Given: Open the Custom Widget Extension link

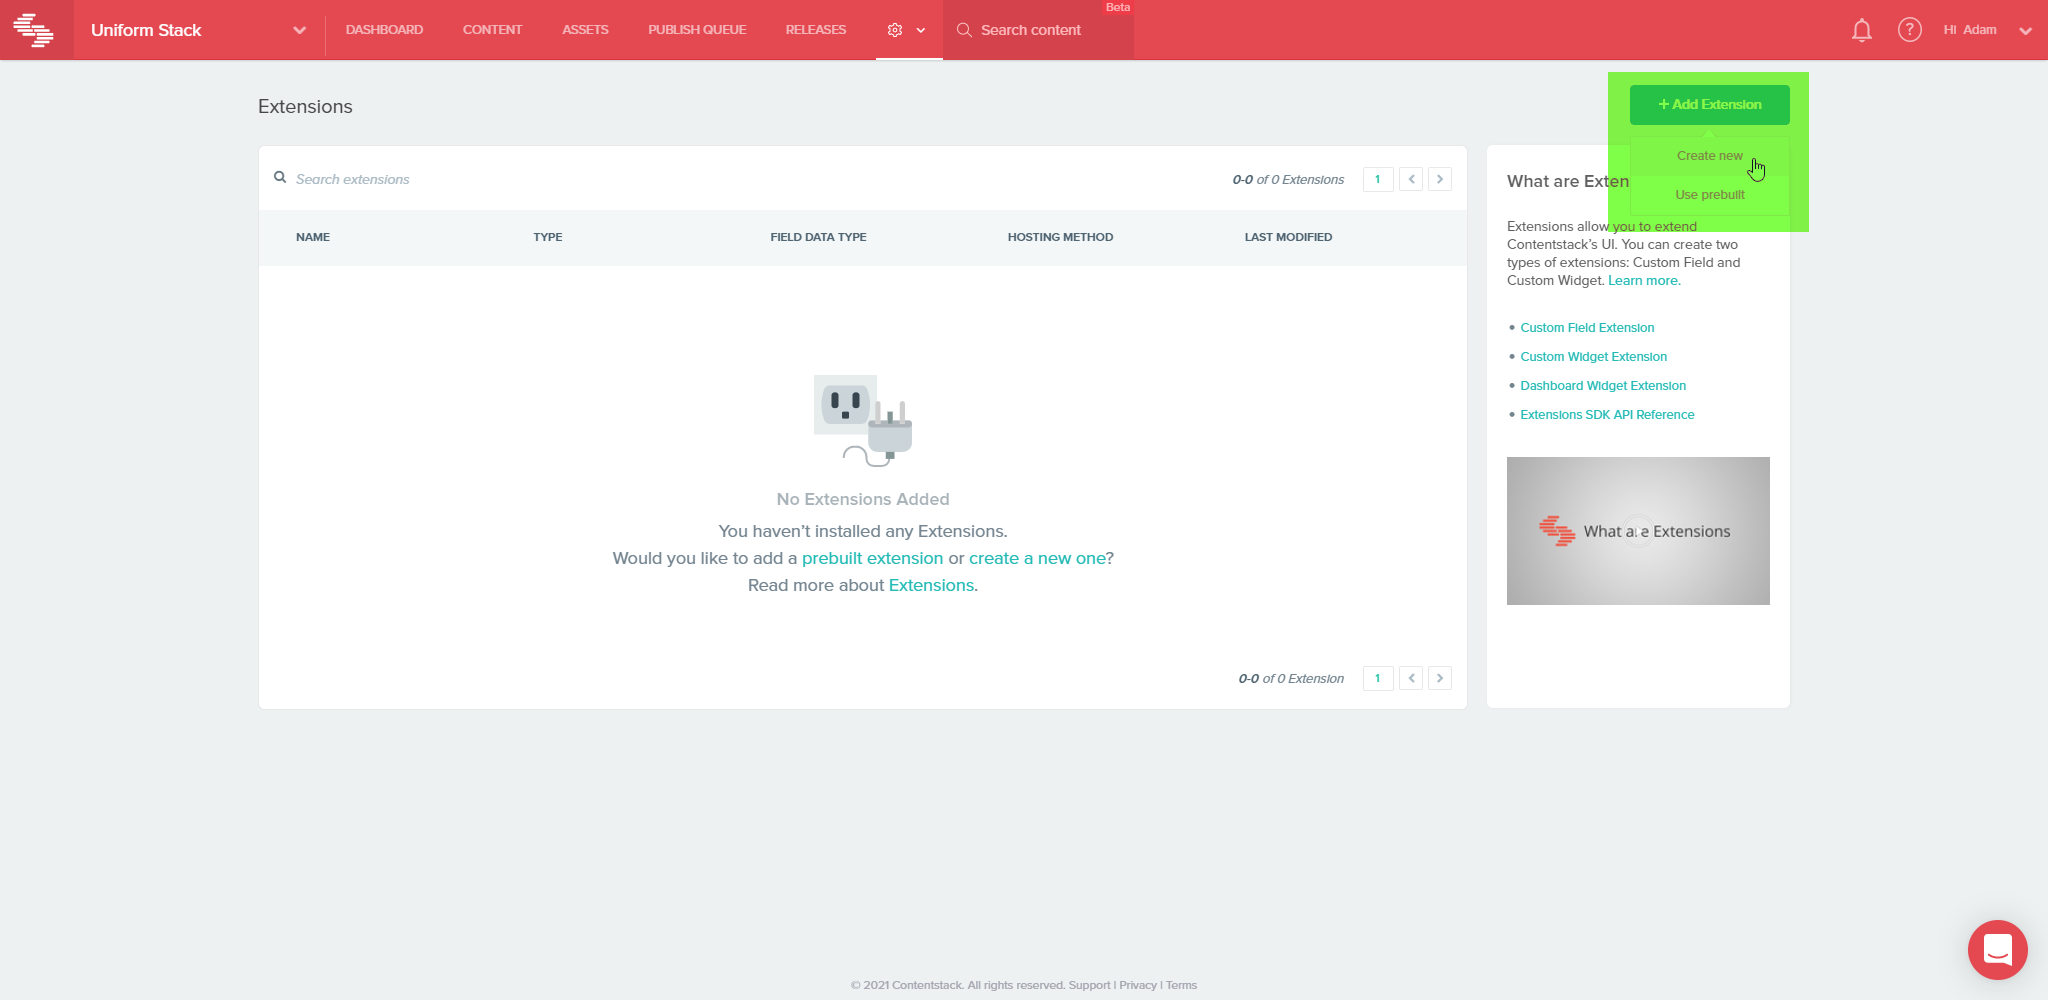Looking at the screenshot, I should (1594, 357).
